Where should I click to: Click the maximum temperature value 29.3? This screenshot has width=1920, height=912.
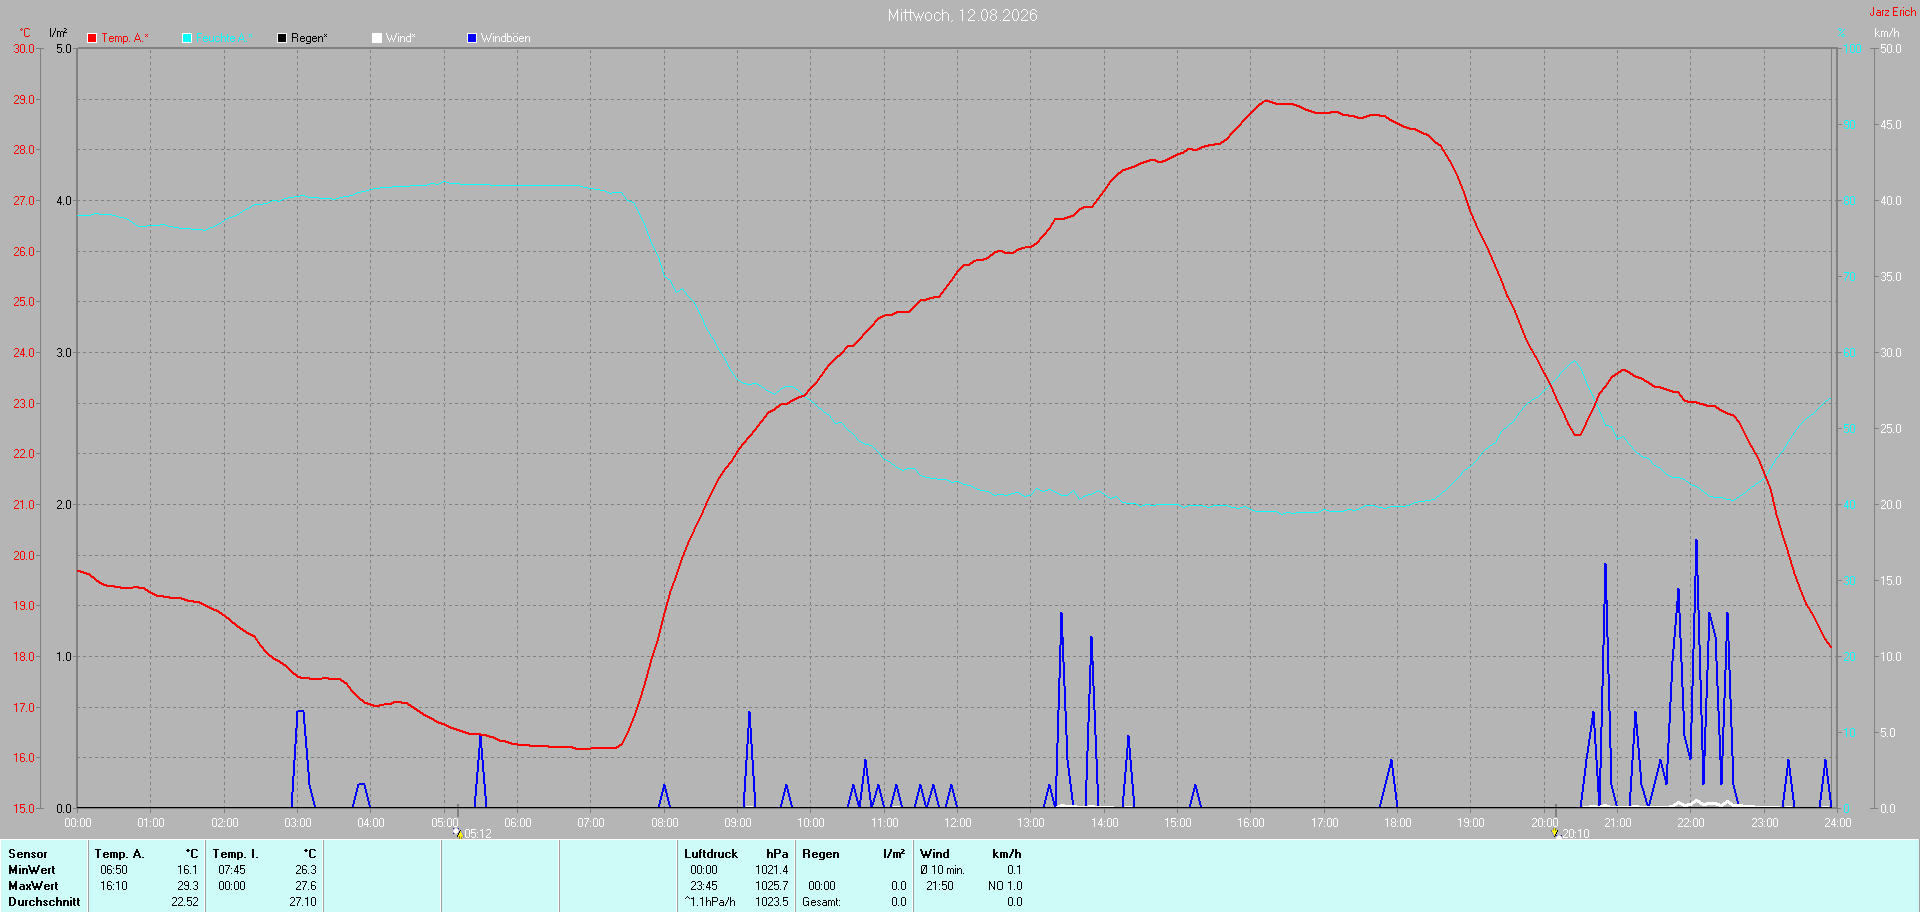pyautogui.click(x=188, y=886)
